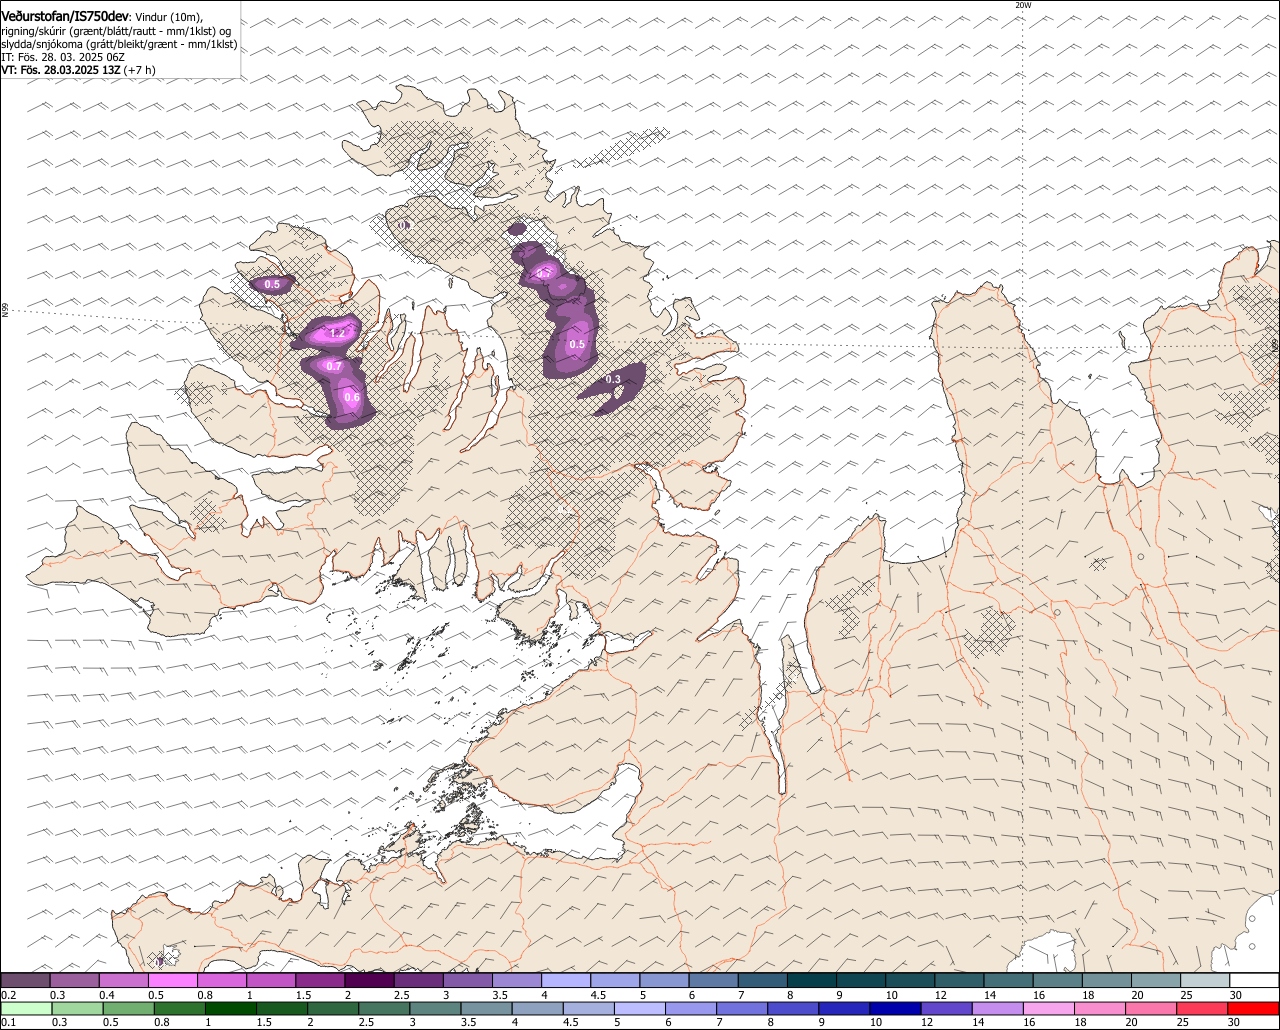Click the 20W longitude label
This screenshot has height=1030, width=1280.
1023,5
